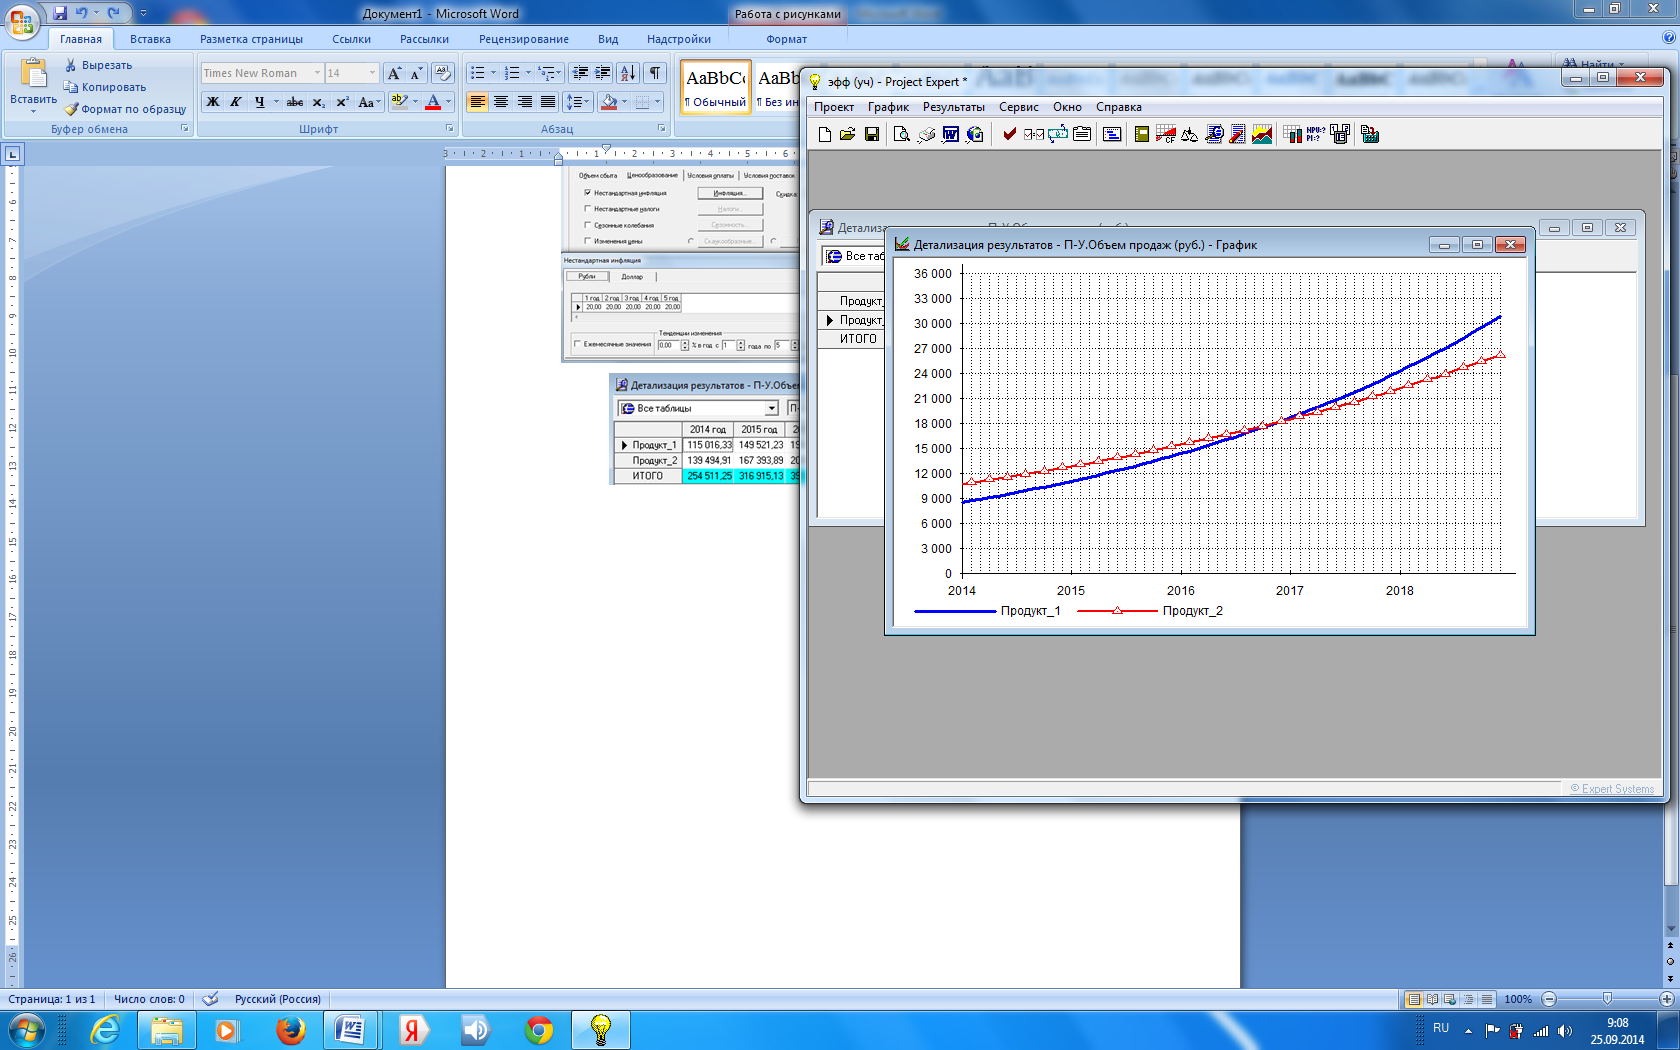Sort text А-Я icon
The image size is (1680, 1050).
coord(628,73)
